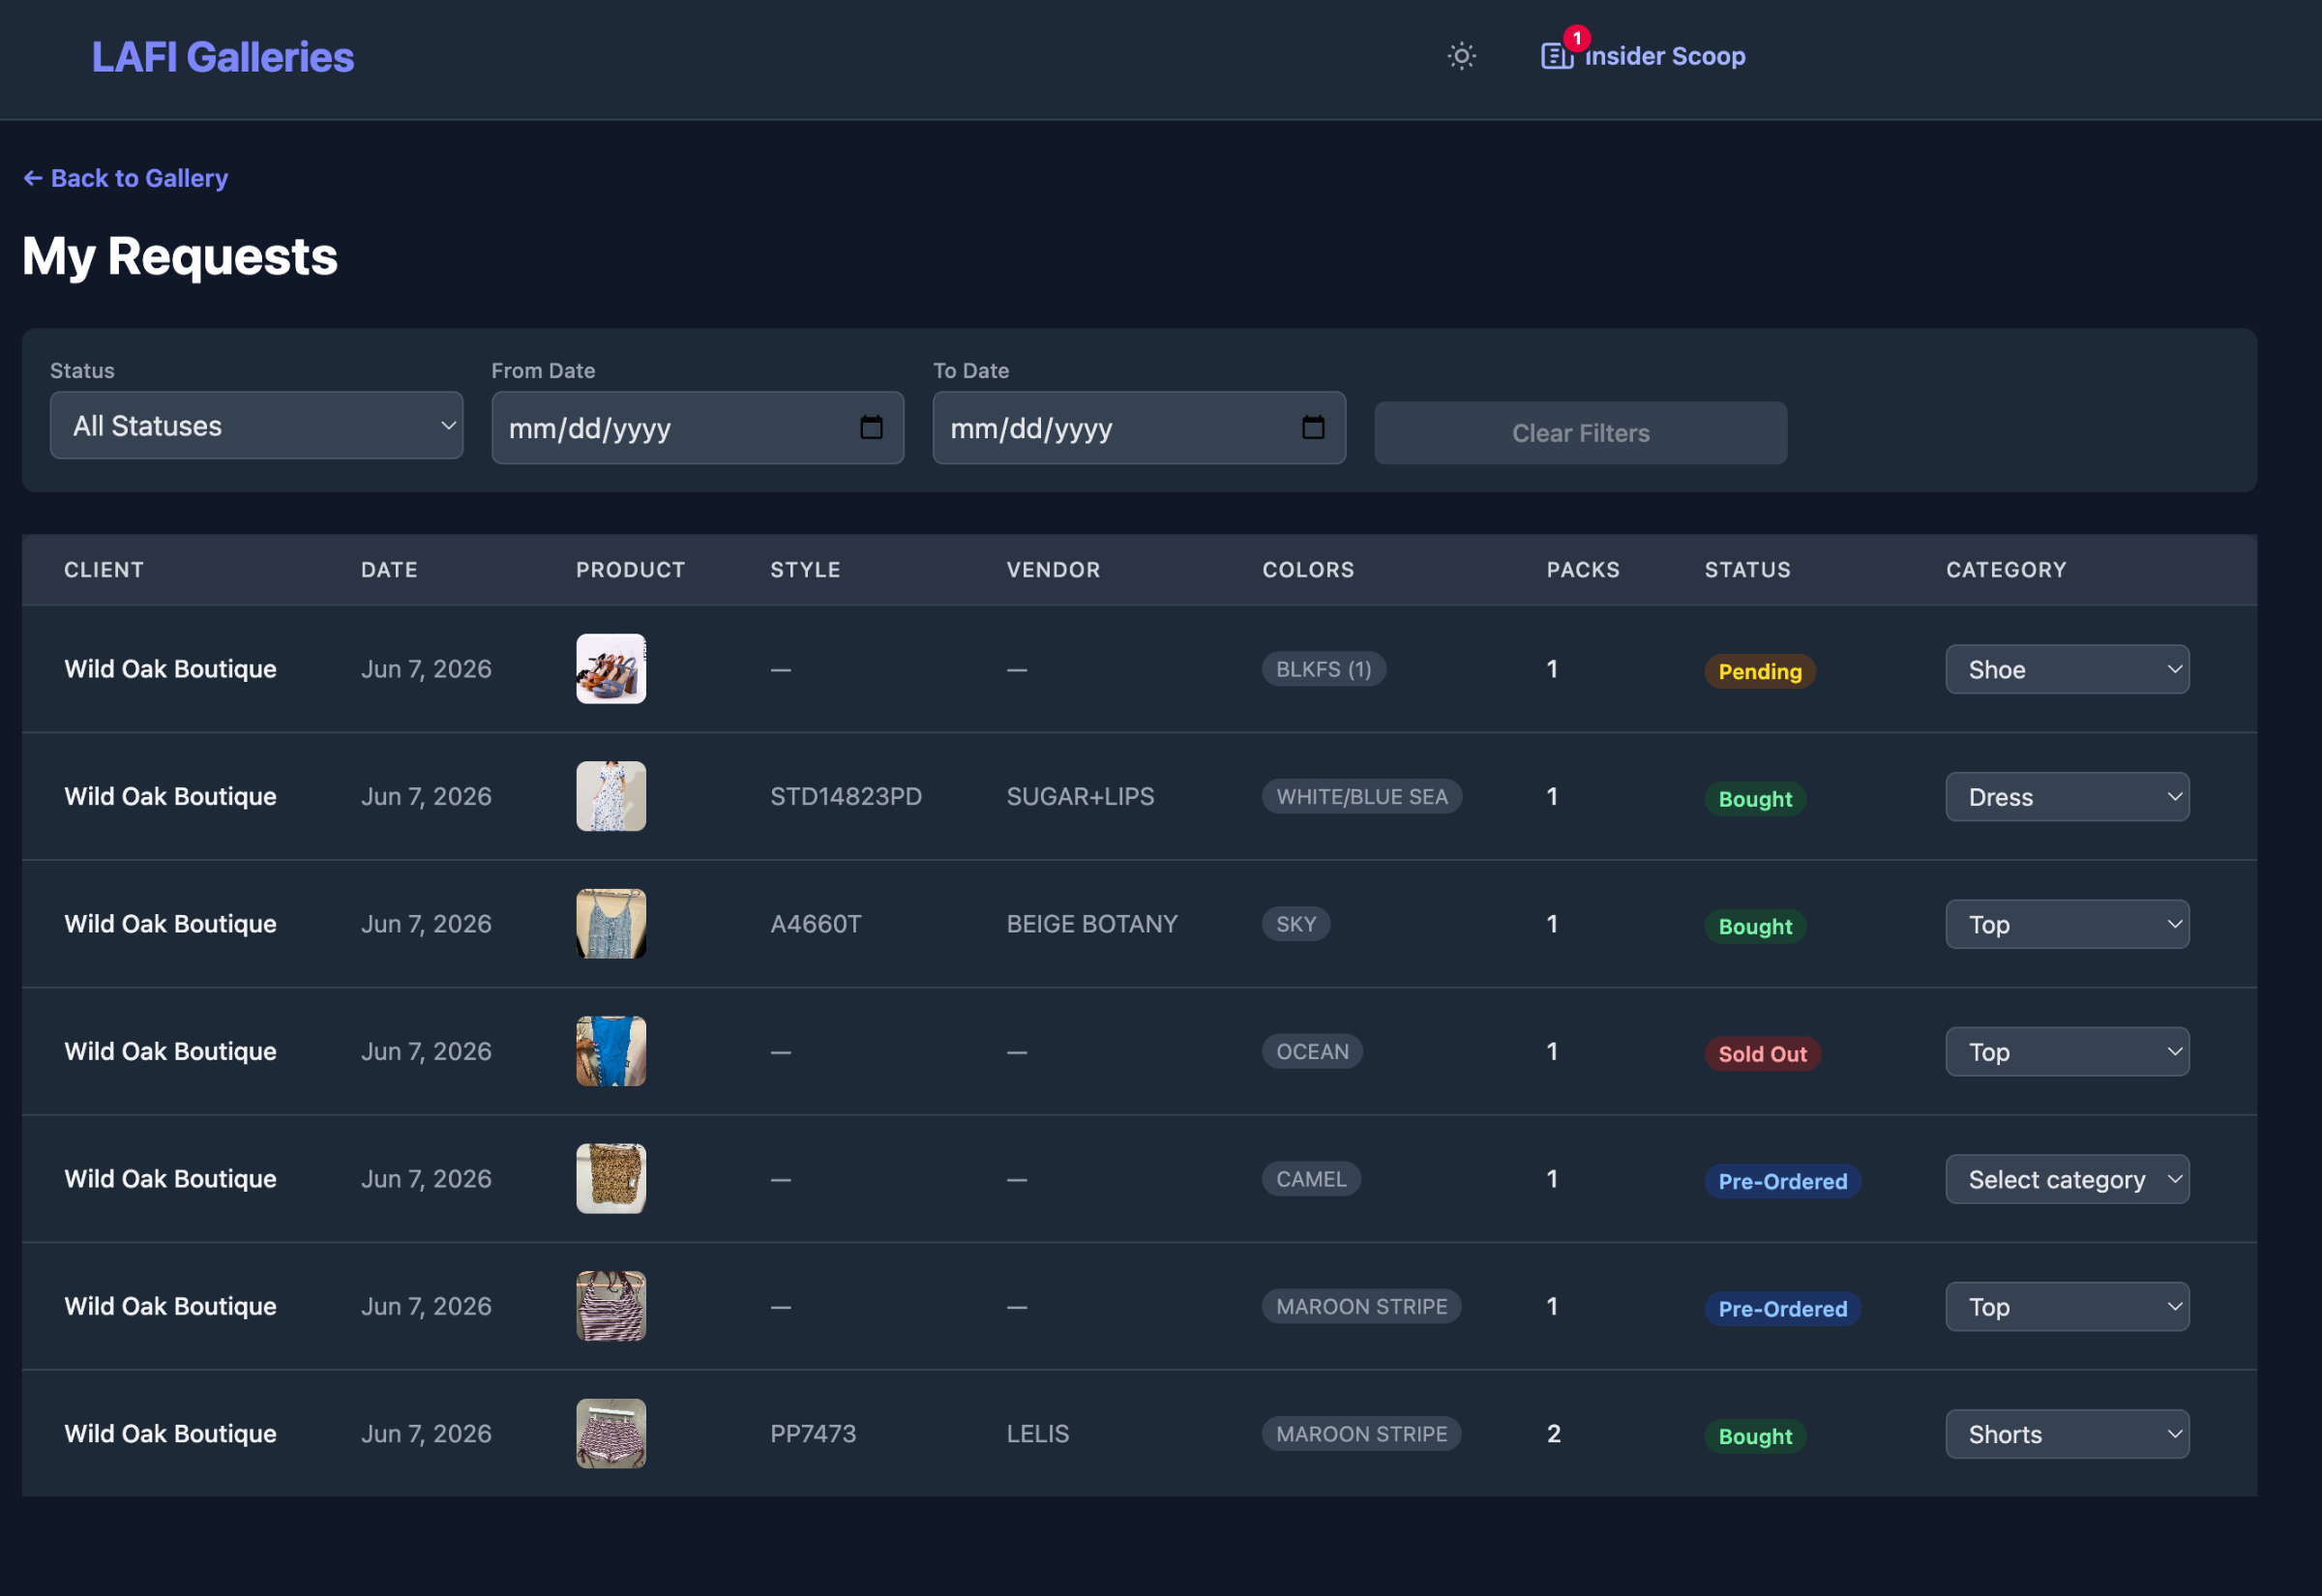The height and width of the screenshot is (1596, 2322).
Task: Click the Pre-Ordered badge in the CAMEL row
Action: click(1782, 1181)
